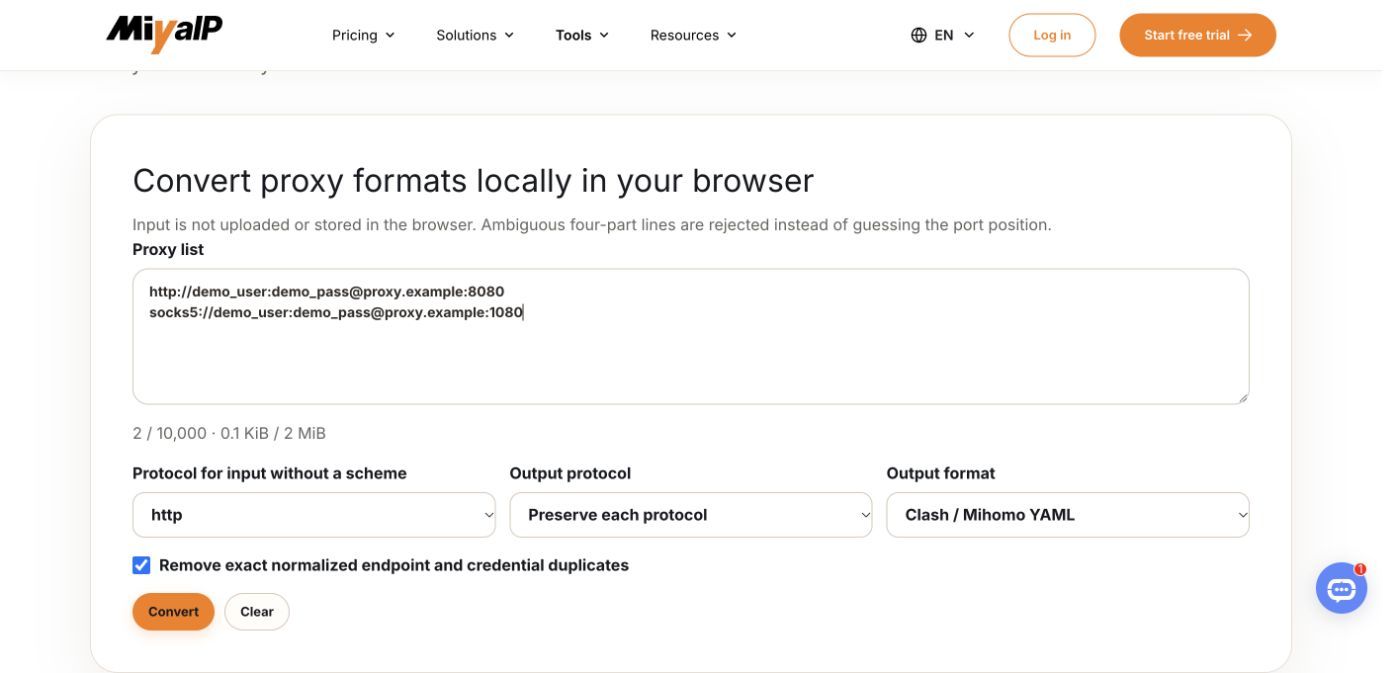This screenshot has width=1398, height=673.
Task: Click the Convert button
Action: (x=173, y=612)
